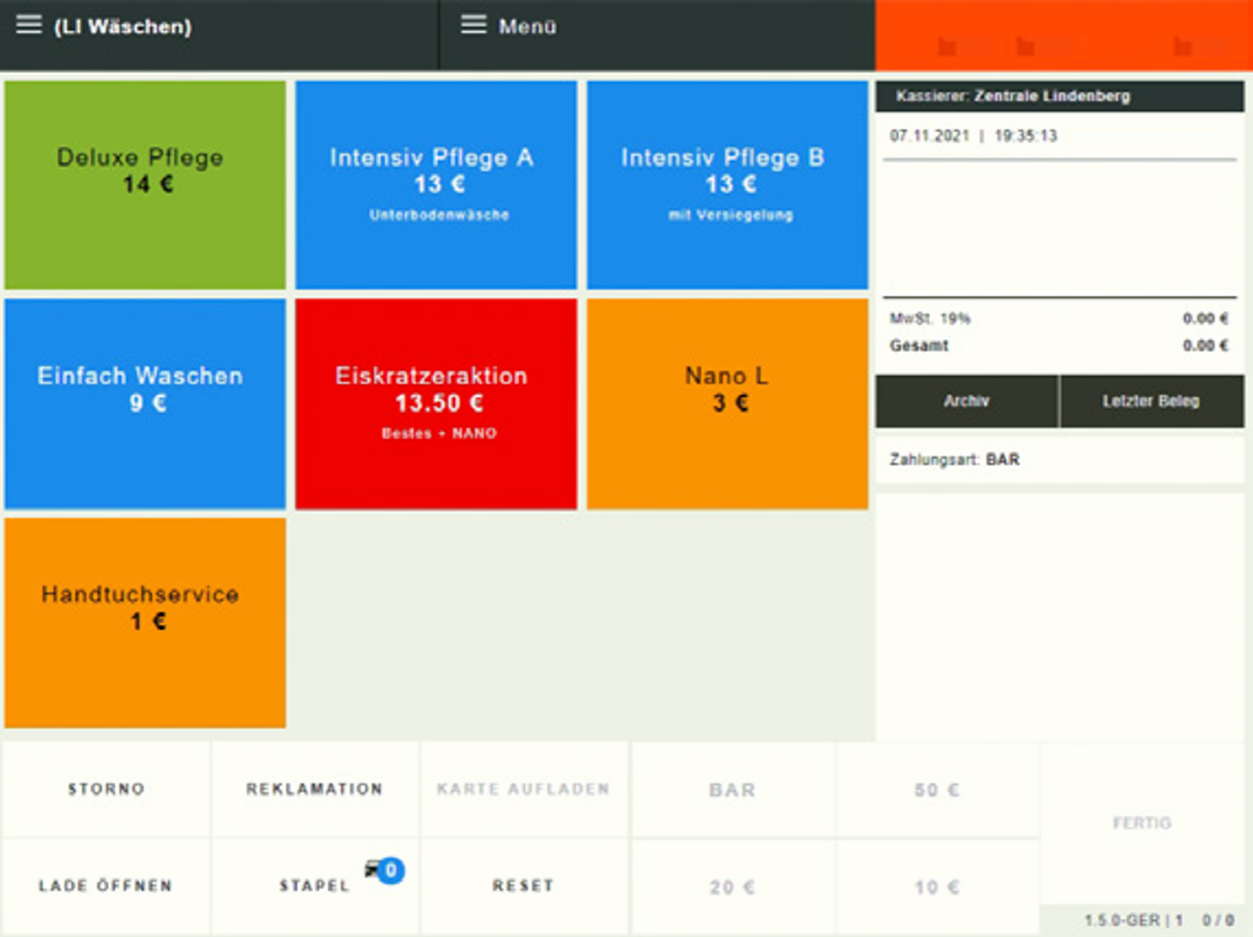Viewport: 1253px width, 937px height.
Task: Tap the 50 € cash button
Action: tap(937, 790)
